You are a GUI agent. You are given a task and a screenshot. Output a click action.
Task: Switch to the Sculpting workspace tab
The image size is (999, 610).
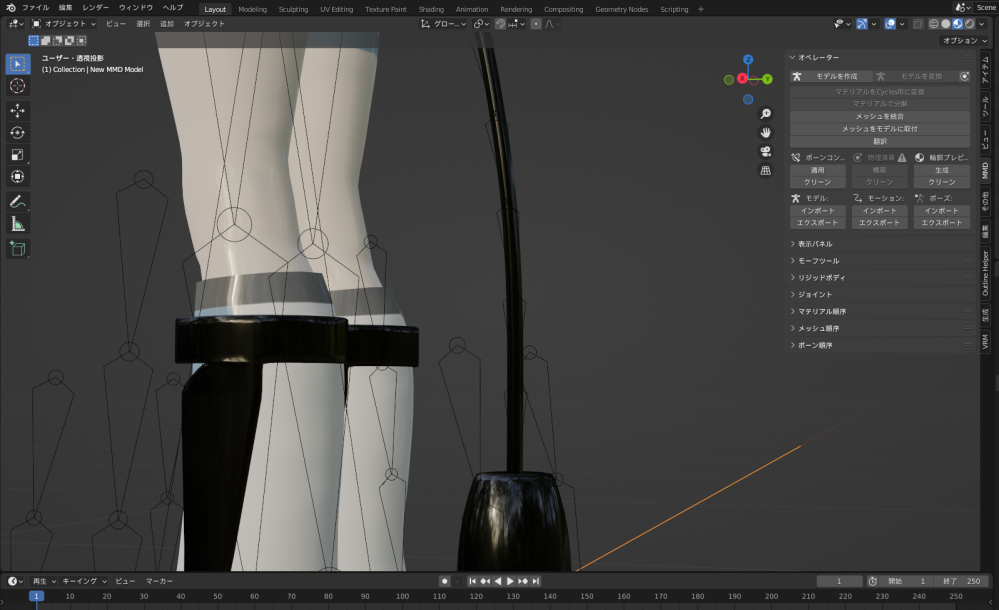293,9
